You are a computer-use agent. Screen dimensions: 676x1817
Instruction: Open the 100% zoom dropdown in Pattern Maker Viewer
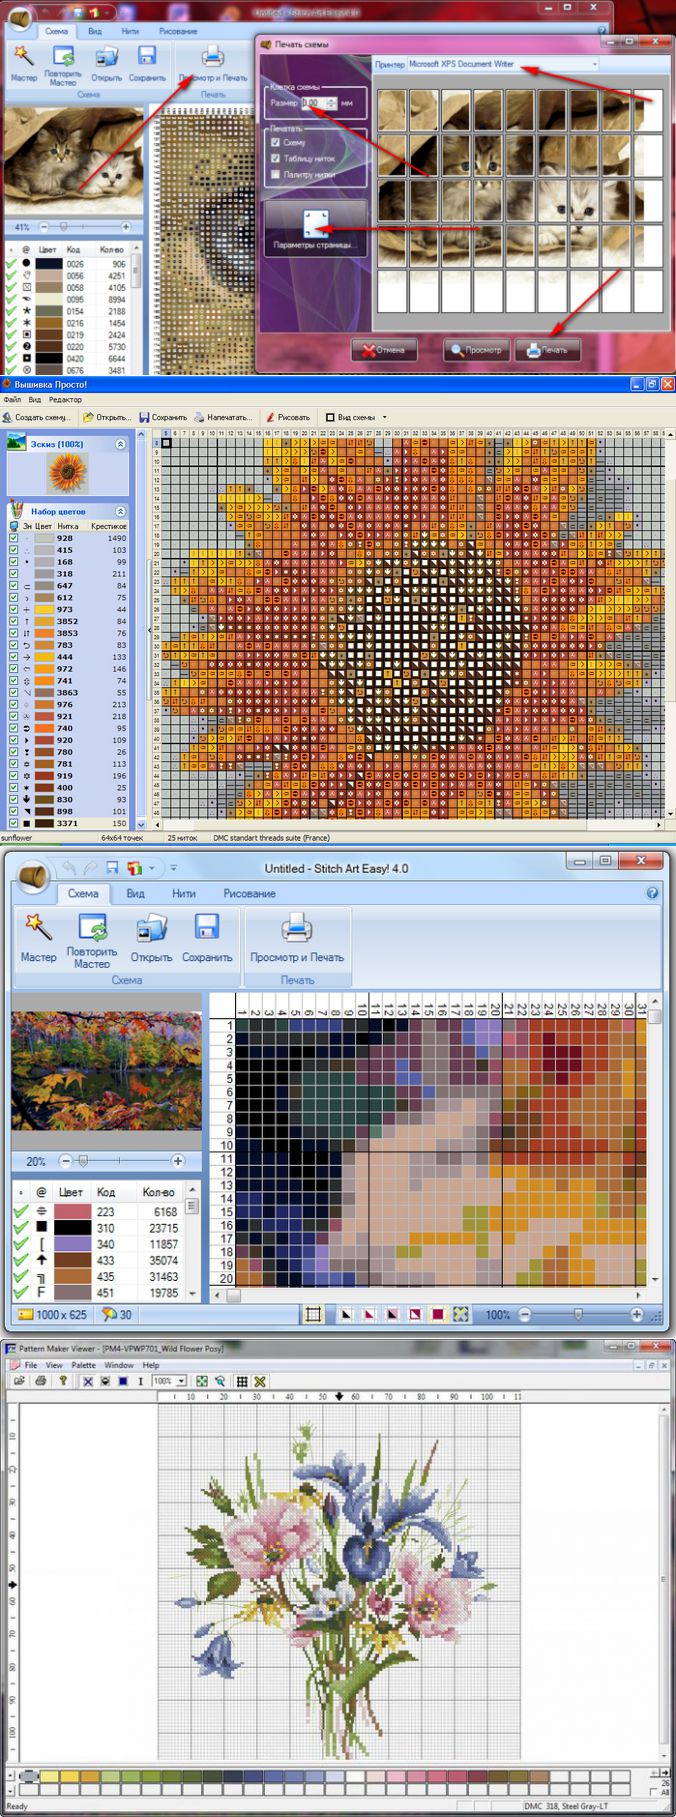[181, 1381]
